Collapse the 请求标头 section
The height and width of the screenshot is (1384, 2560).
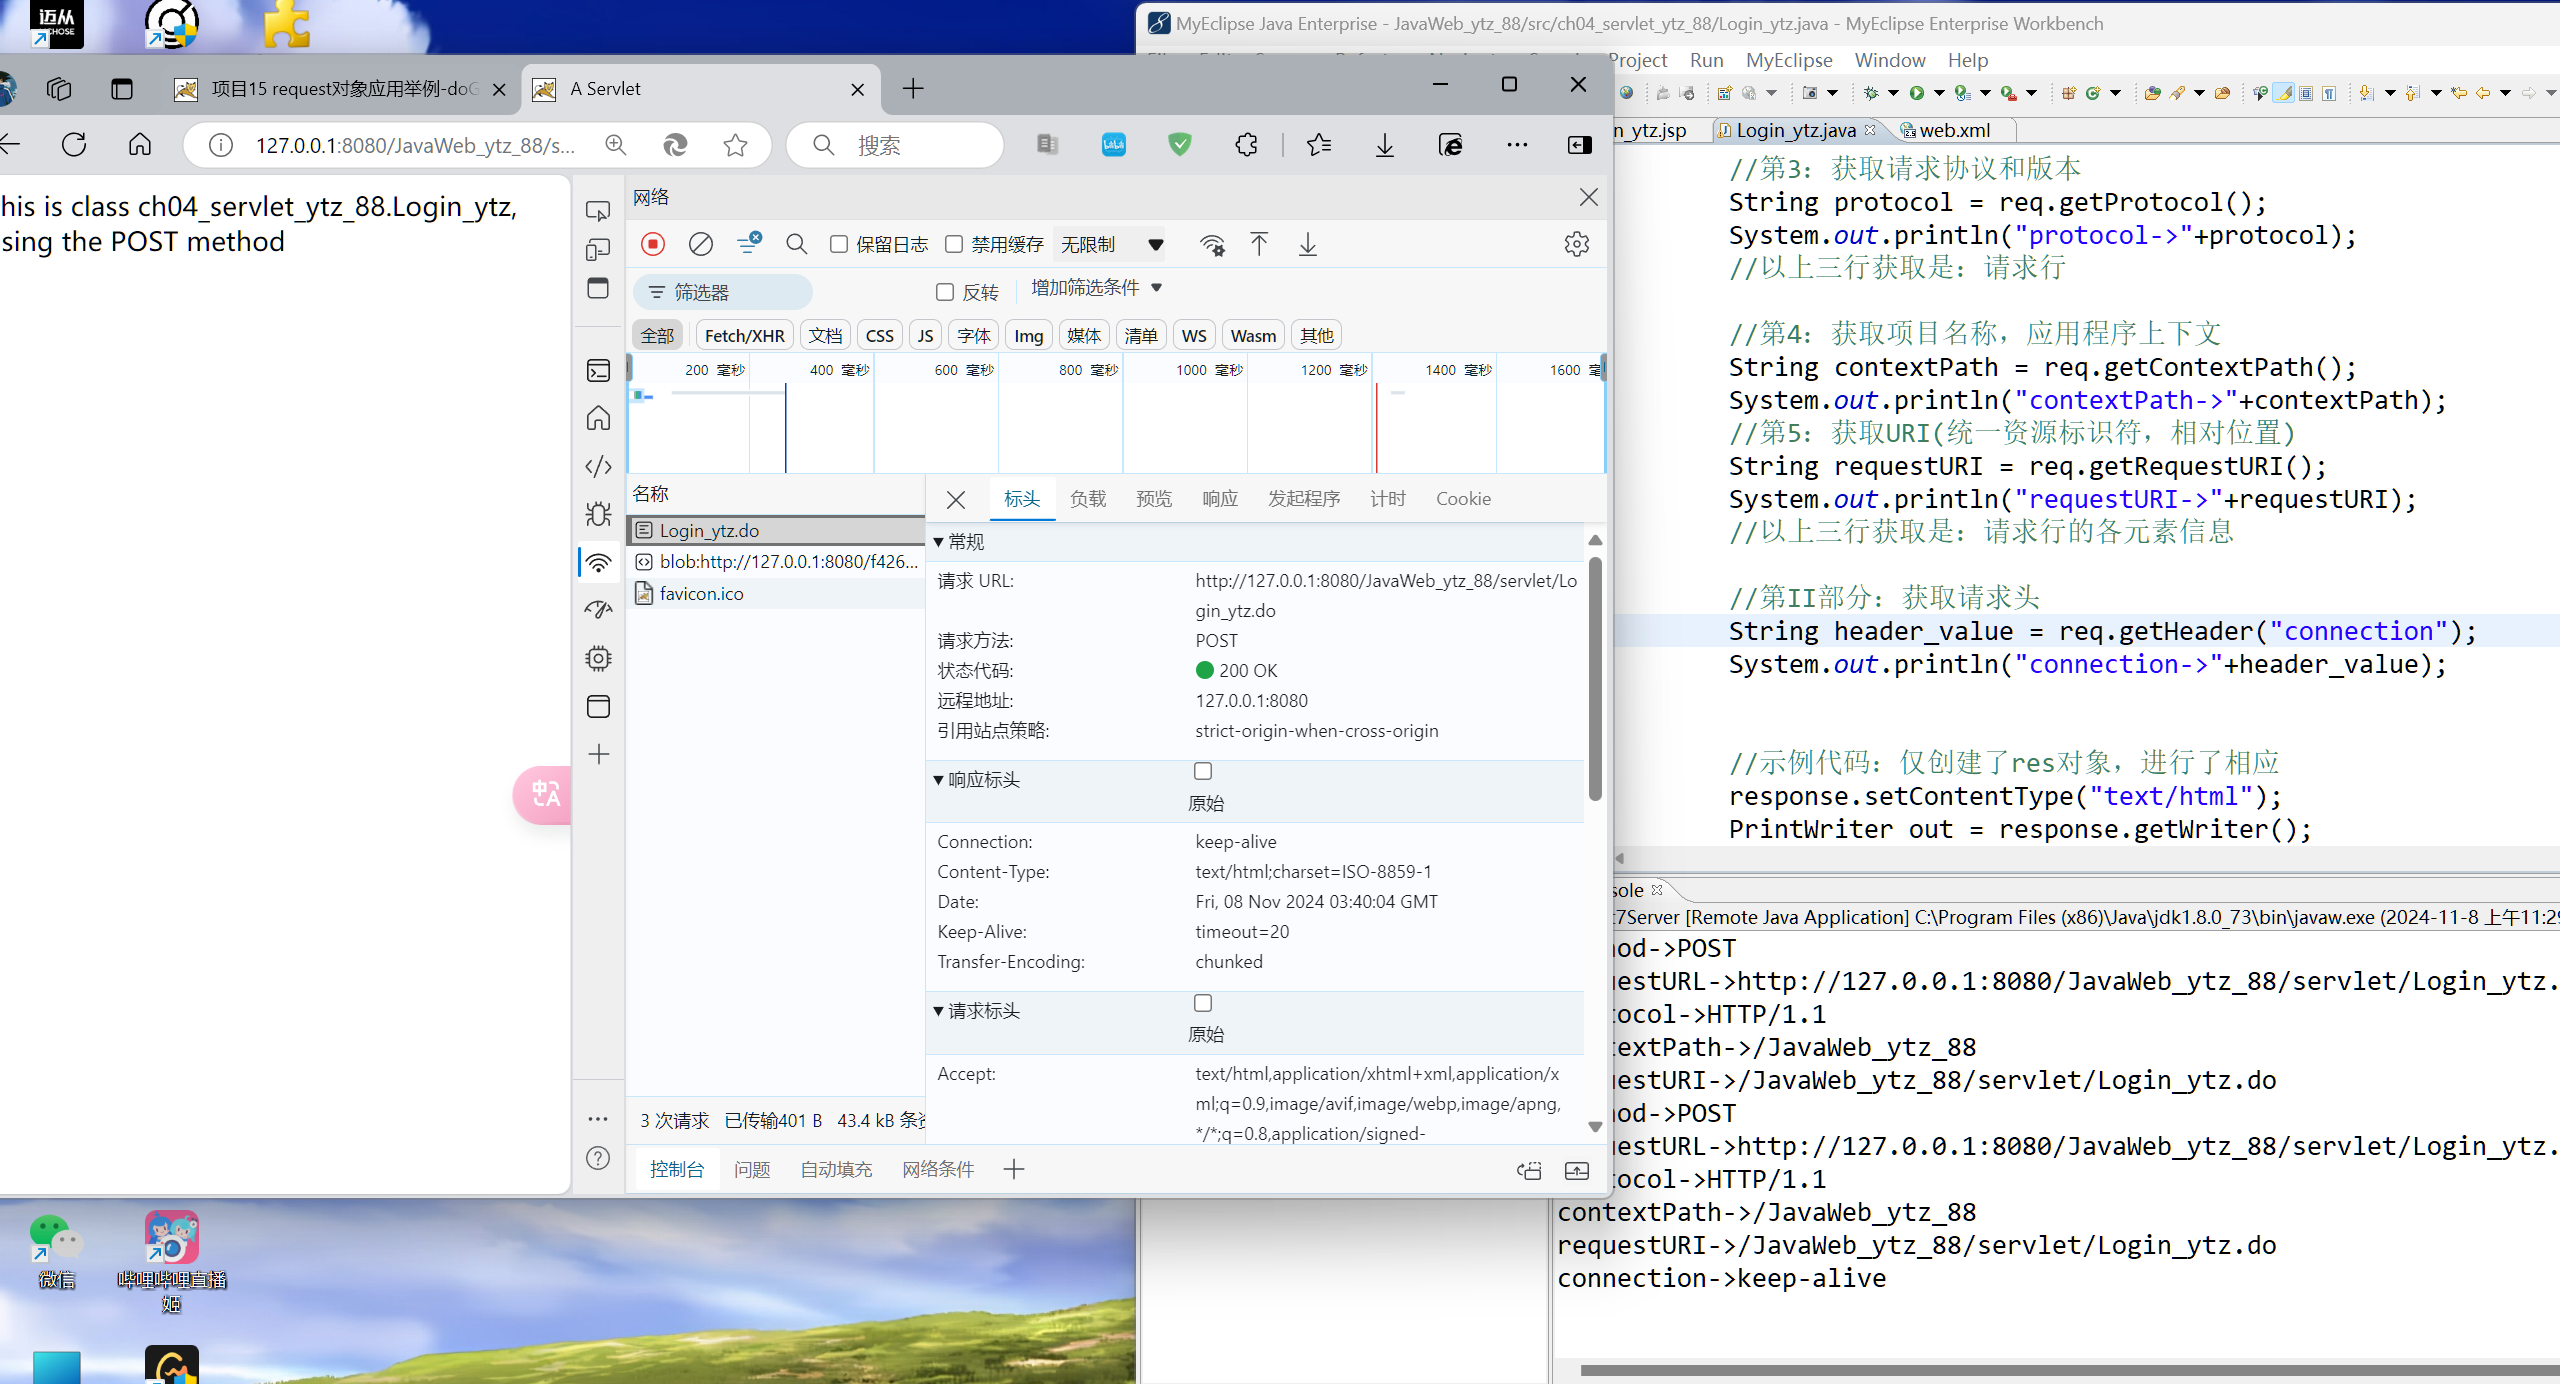(939, 1011)
